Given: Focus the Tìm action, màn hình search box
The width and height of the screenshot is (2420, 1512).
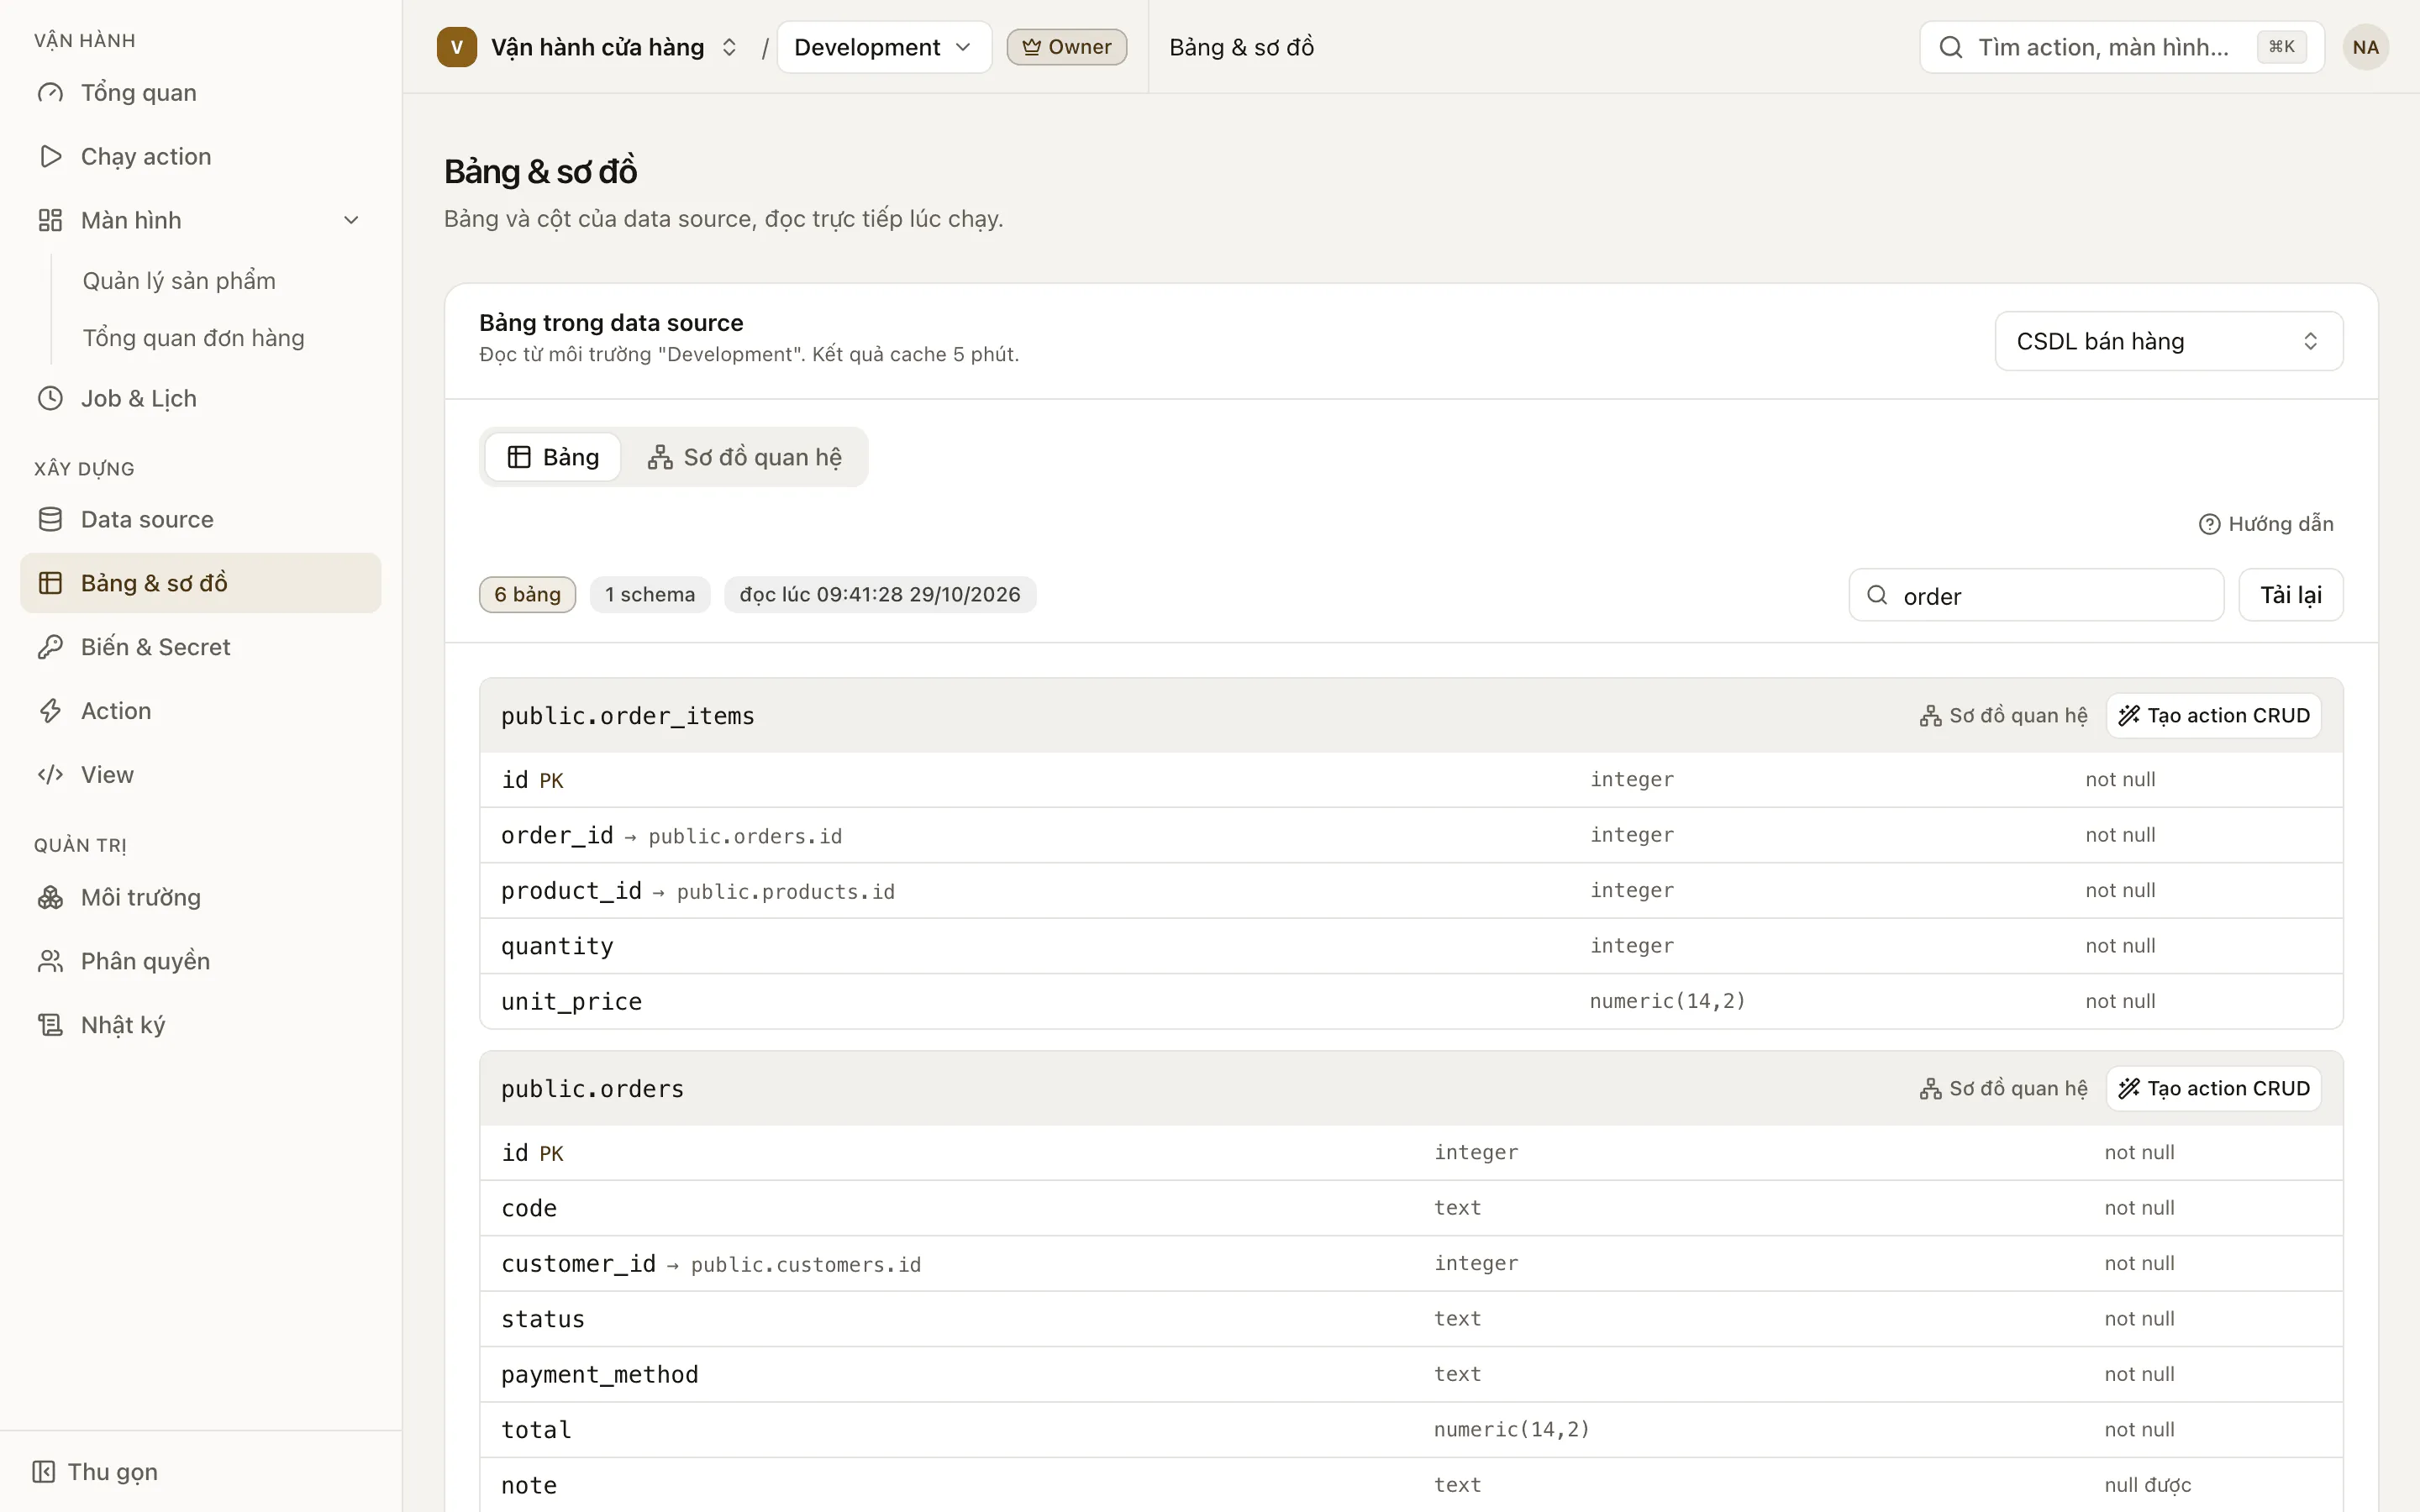Looking at the screenshot, I should [x=2121, y=47].
